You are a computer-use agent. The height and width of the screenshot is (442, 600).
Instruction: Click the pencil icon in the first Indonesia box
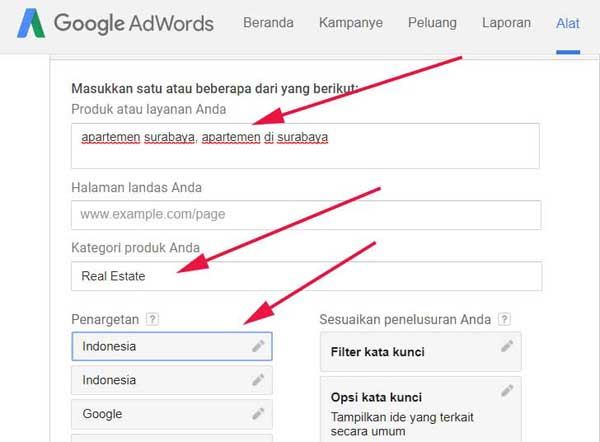(258, 346)
